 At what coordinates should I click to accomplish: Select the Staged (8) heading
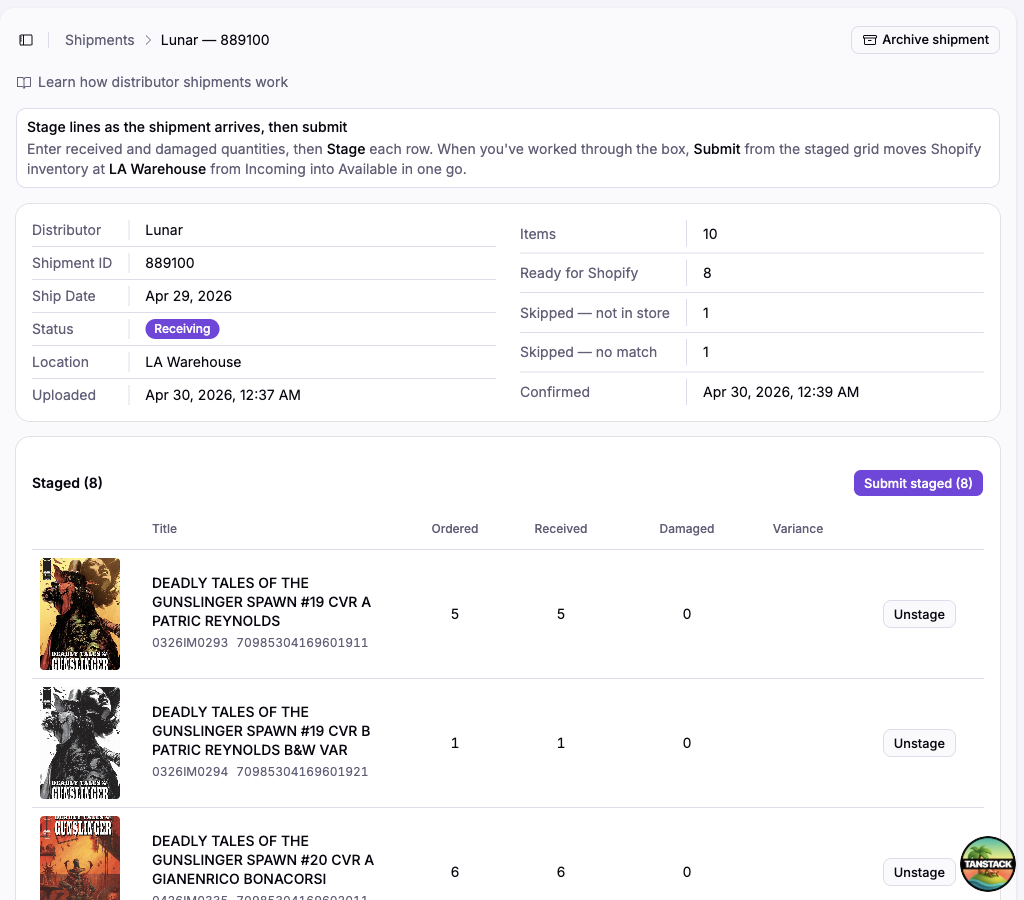pyautogui.click(x=67, y=483)
